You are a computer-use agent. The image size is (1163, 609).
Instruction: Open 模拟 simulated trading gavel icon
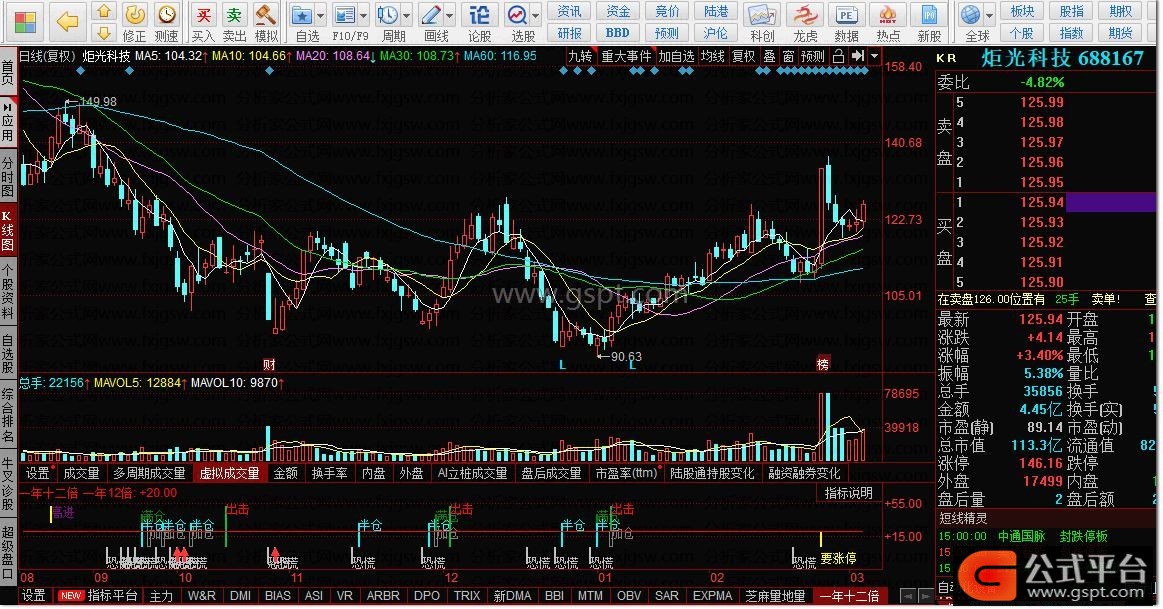pyautogui.click(x=266, y=15)
